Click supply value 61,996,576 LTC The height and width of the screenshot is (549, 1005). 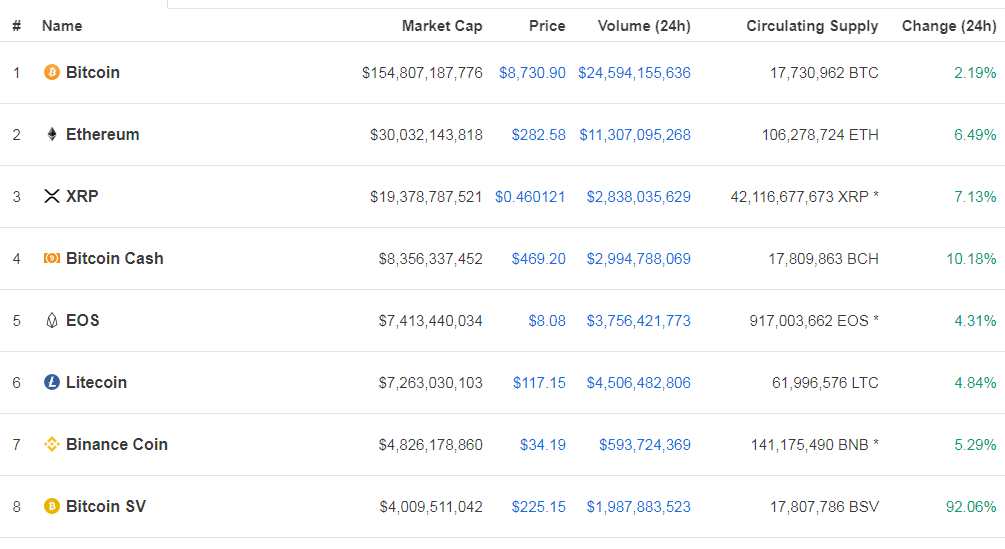(826, 383)
